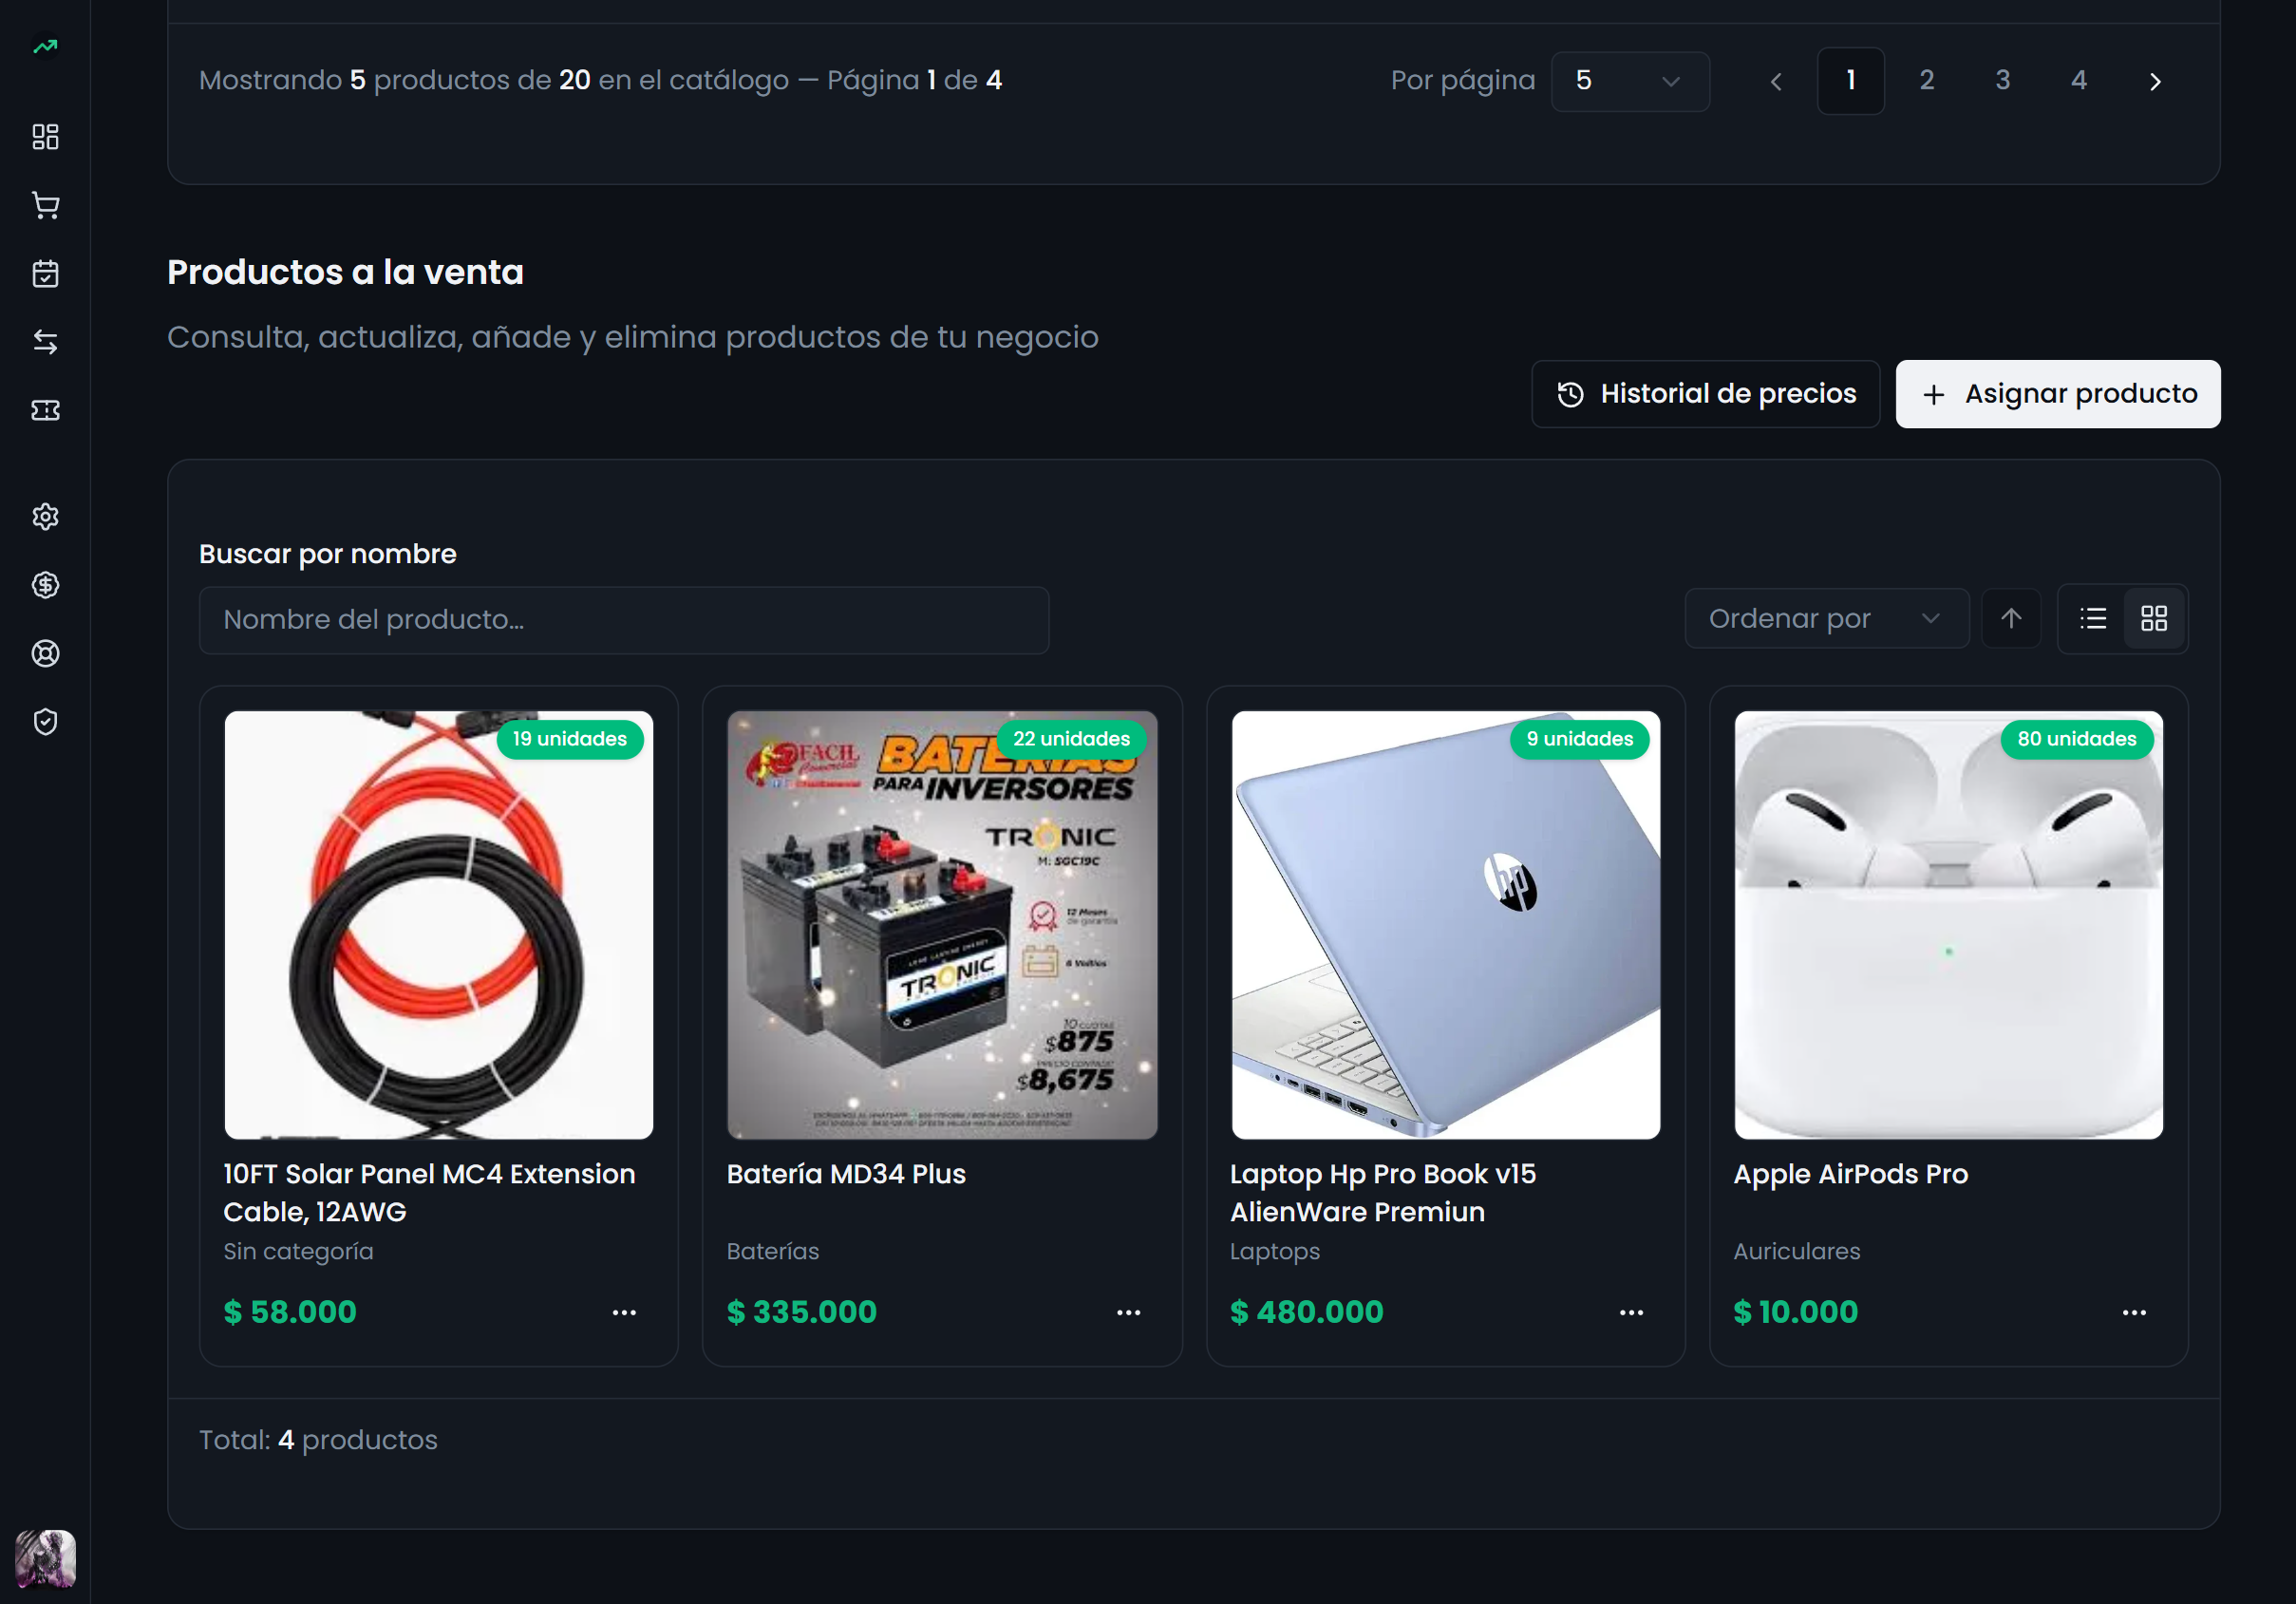Image resolution: width=2296 pixels, height=1604 pixels.
Task: Open options menu for Laptop Hp Pro Book
Action: point(1632,1313)
